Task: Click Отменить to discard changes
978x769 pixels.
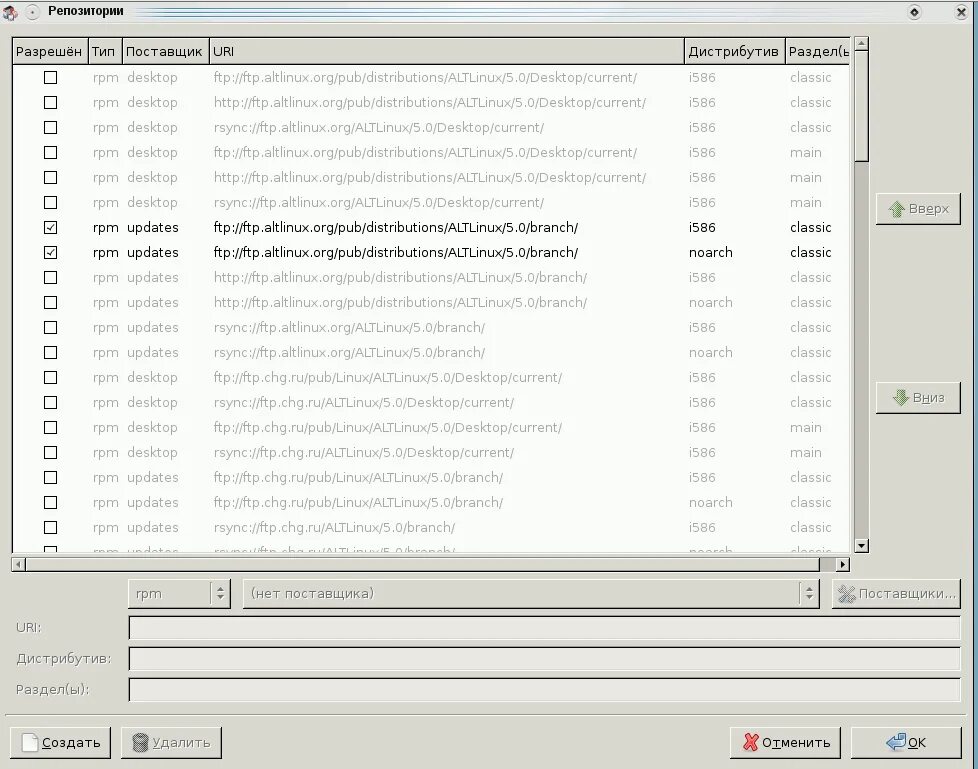Action: (786, 743)
